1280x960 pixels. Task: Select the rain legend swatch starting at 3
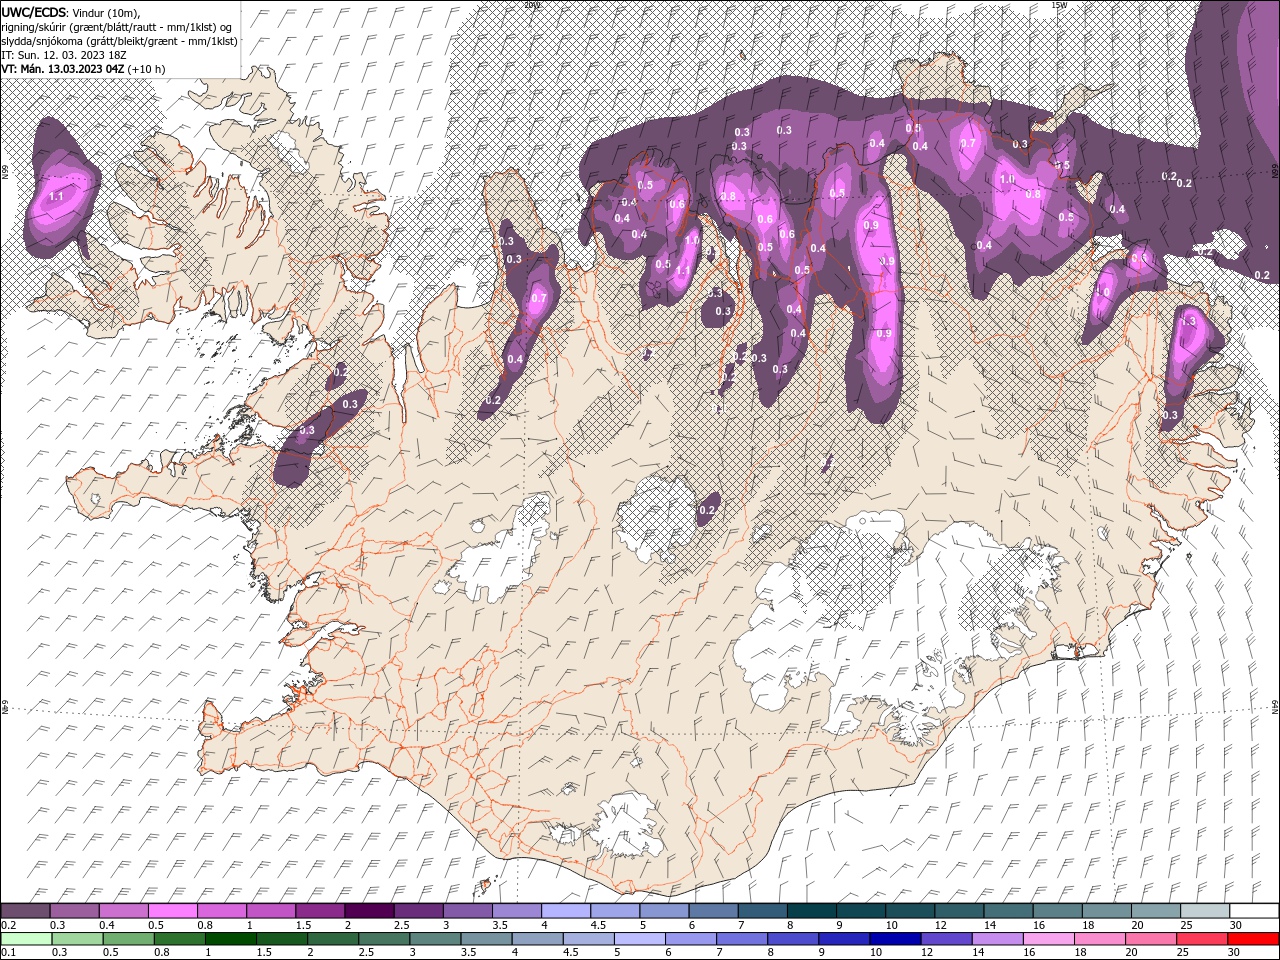pos(435,939)
